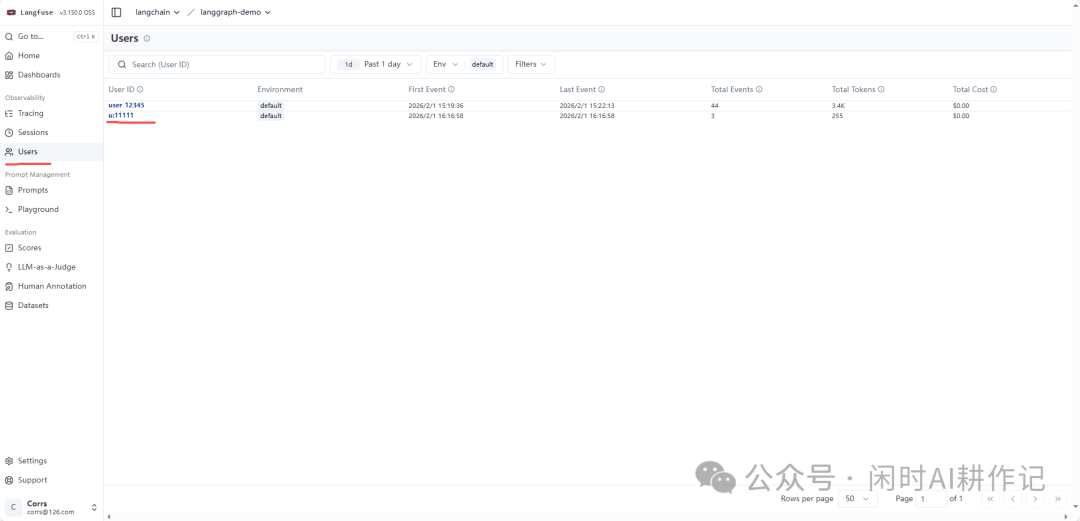Screen dimensions: 1080x521
Task: Click the Page number input field
Action: click(x=931, y=498)
